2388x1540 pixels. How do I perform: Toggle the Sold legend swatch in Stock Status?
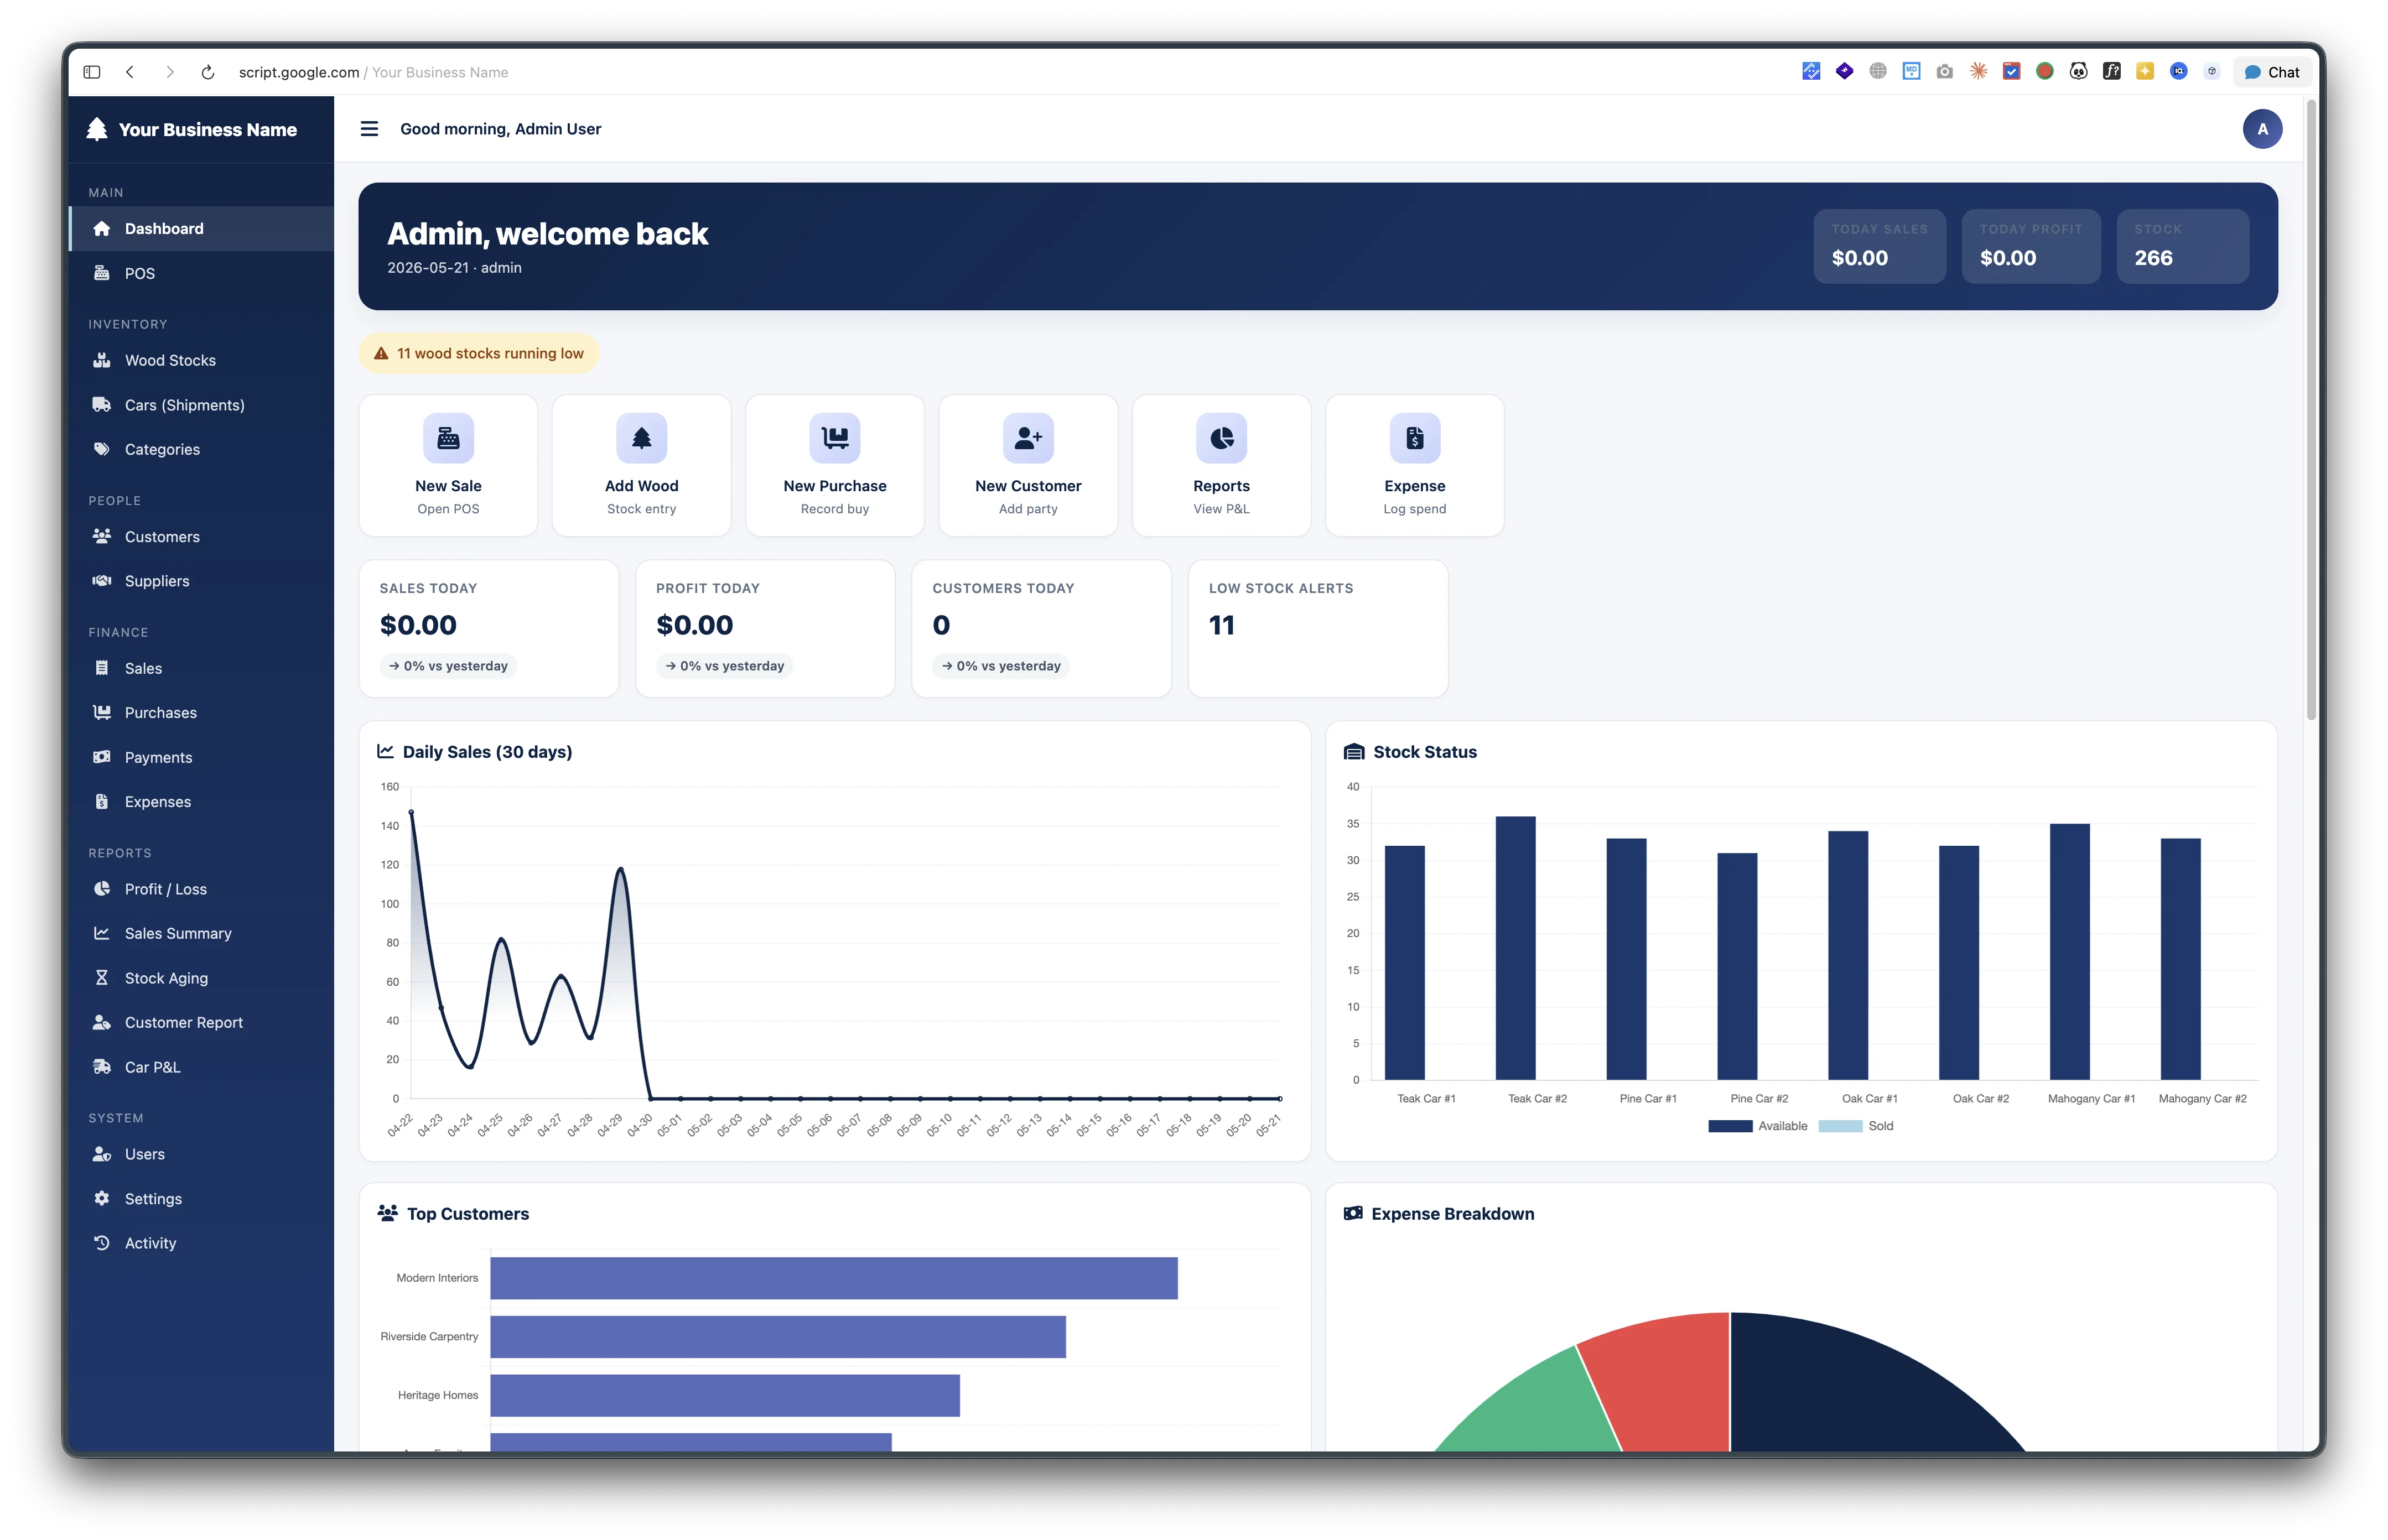pos(1840,1126)
